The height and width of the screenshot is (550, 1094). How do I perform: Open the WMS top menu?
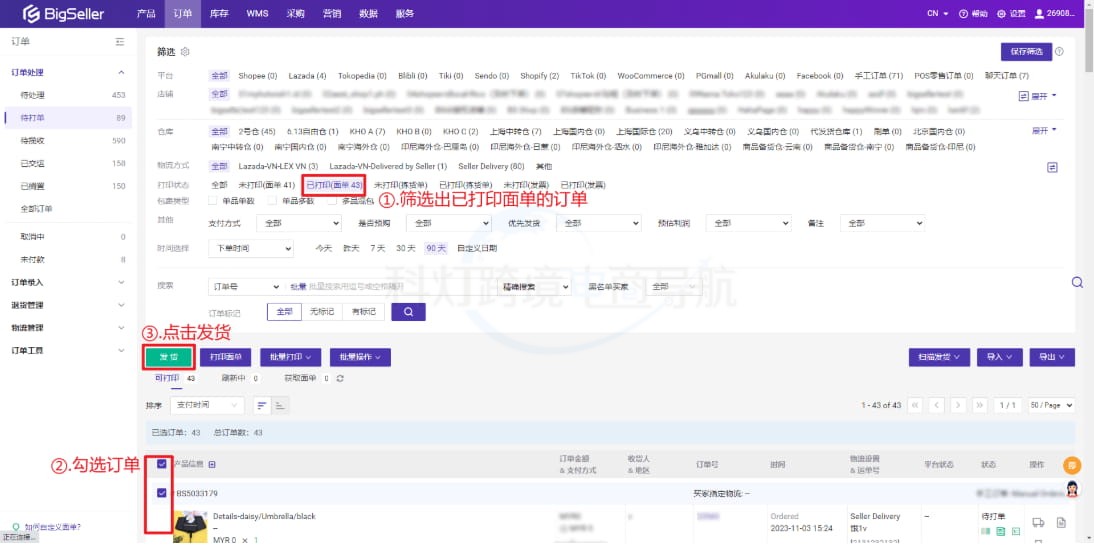coord(257,14)
